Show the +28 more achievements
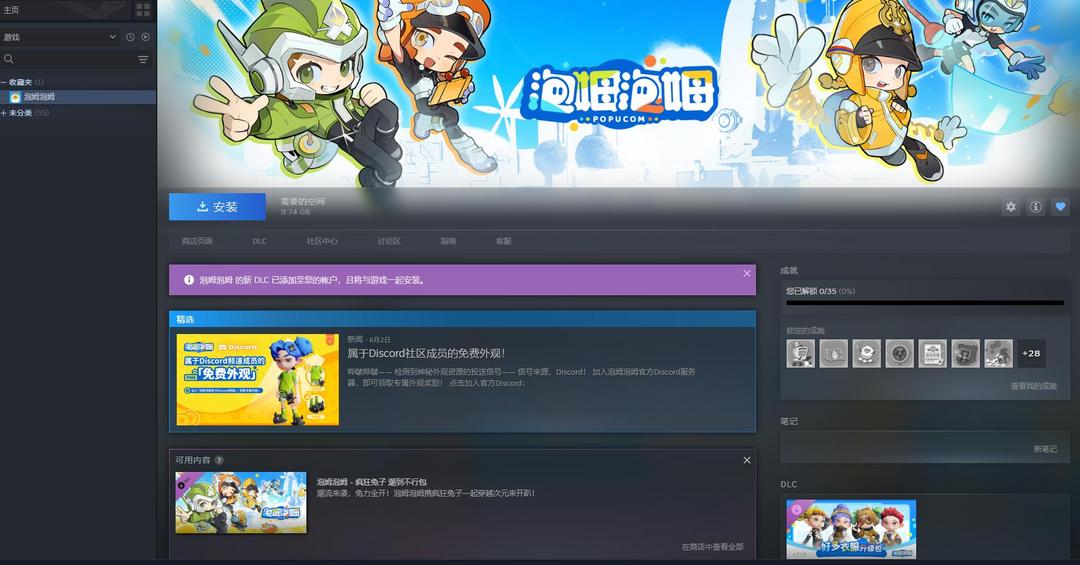This screenshot has width=1080, height=565. 1031,353
